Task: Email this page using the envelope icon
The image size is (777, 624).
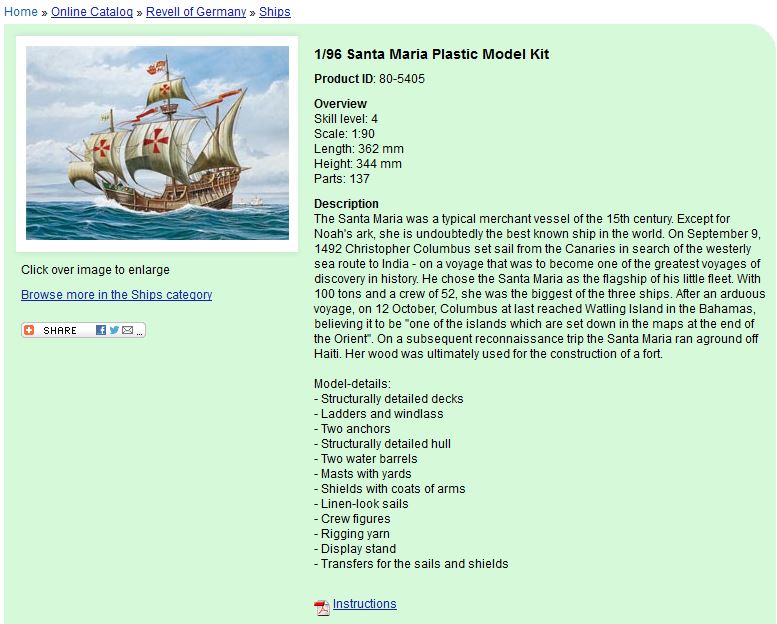Action: click(127, 330)
